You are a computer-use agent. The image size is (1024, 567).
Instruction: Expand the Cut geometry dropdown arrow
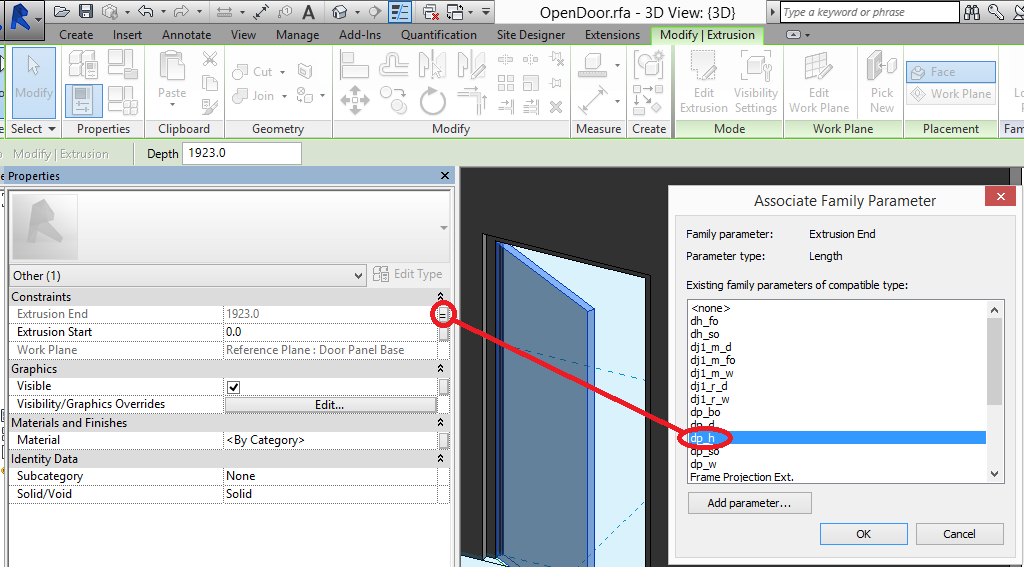(283, 72)
